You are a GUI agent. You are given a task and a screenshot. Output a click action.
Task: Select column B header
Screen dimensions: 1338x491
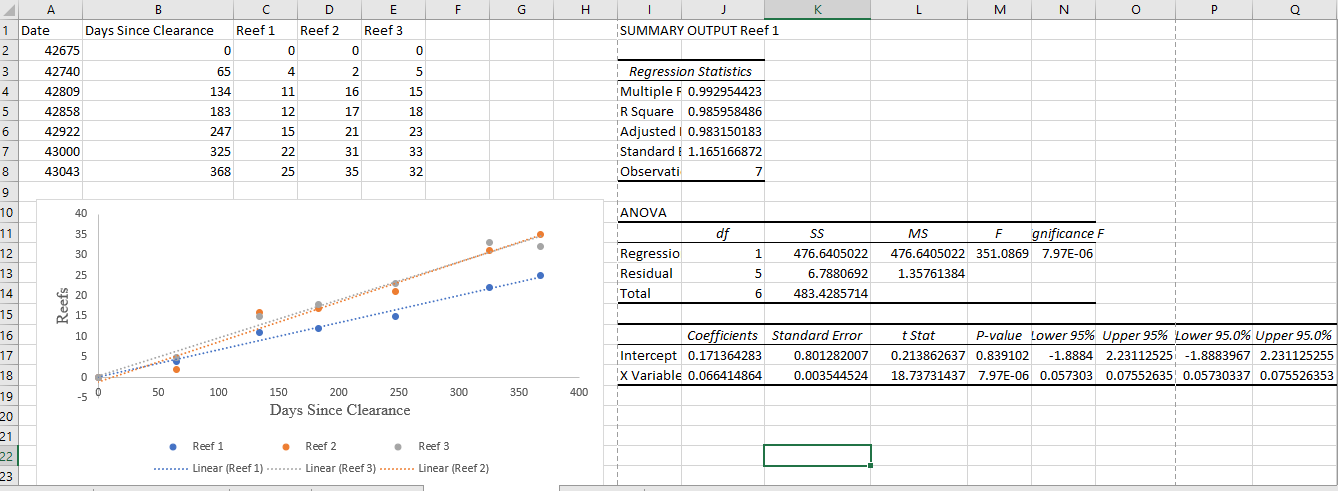click(x=158, y=9)
